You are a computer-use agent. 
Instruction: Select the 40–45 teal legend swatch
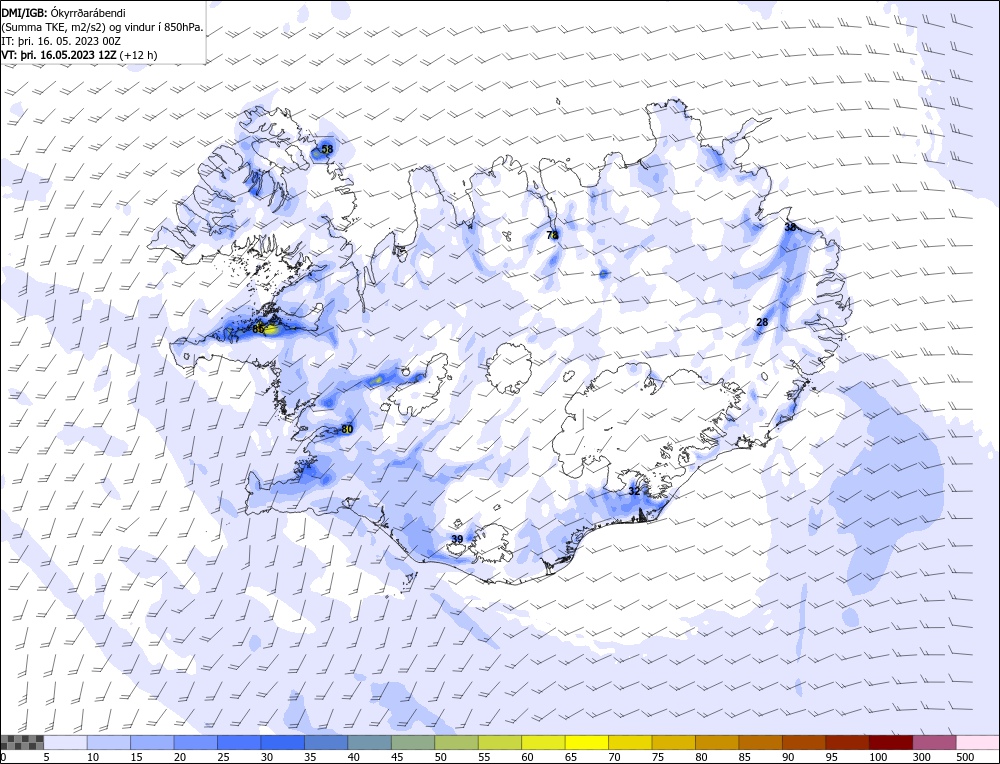click(370, 742)
